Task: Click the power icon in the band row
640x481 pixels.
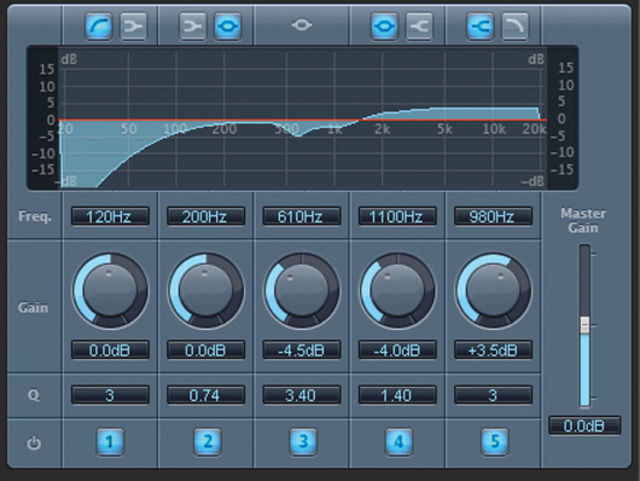Action: coord(34,443)
